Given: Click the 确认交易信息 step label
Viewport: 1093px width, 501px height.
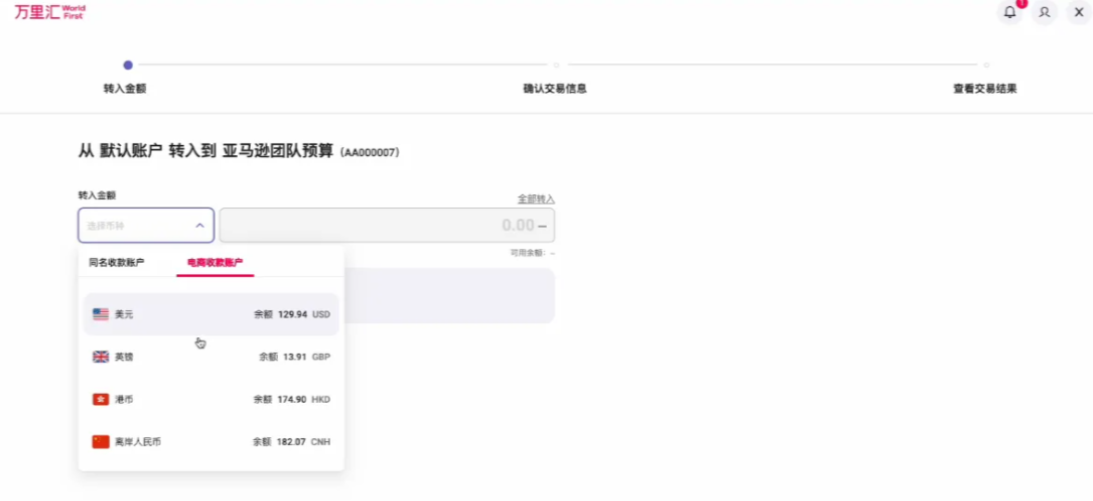Looking at the screenshot, I should coord(555,88).
